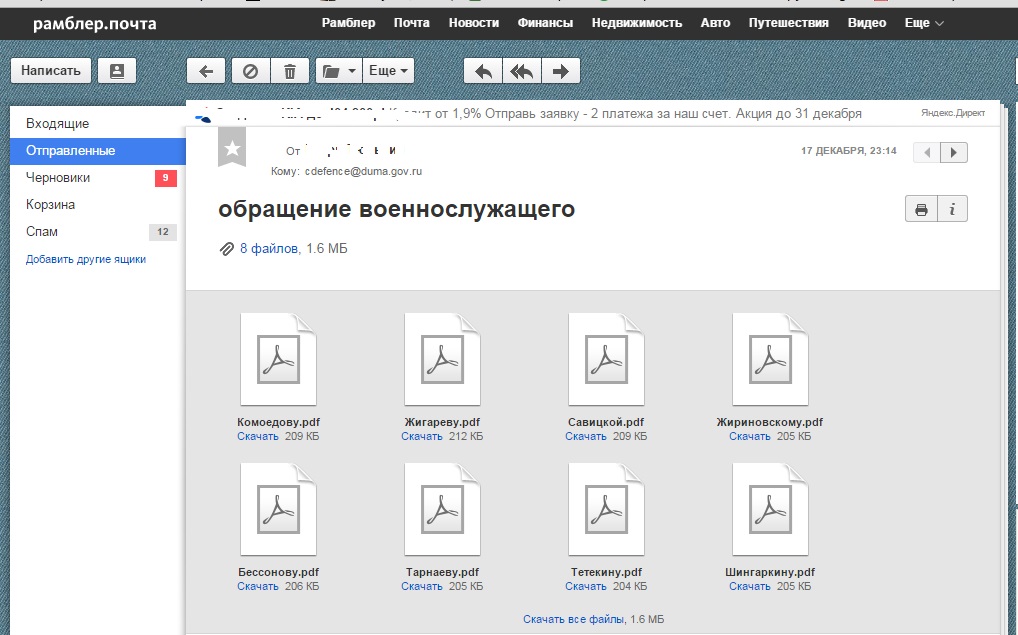The image size is (1018, 635).
Task: Click the Яндекс.Директ ad label
Action: (952, 113)
